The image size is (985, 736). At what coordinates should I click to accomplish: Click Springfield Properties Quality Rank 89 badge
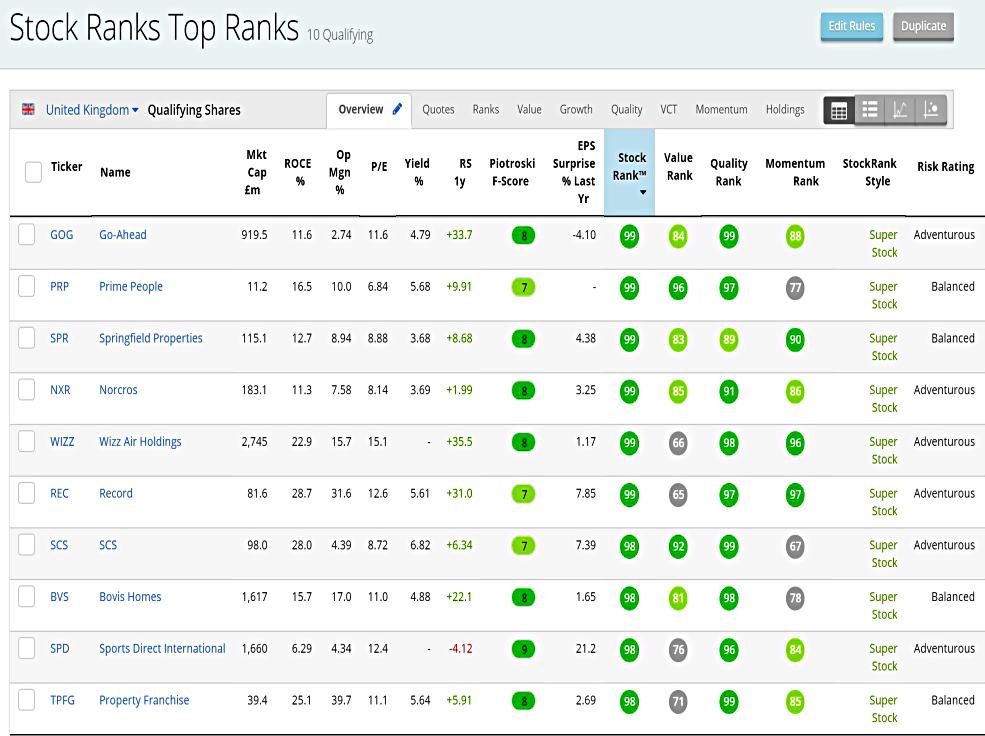tap(729, 340)
